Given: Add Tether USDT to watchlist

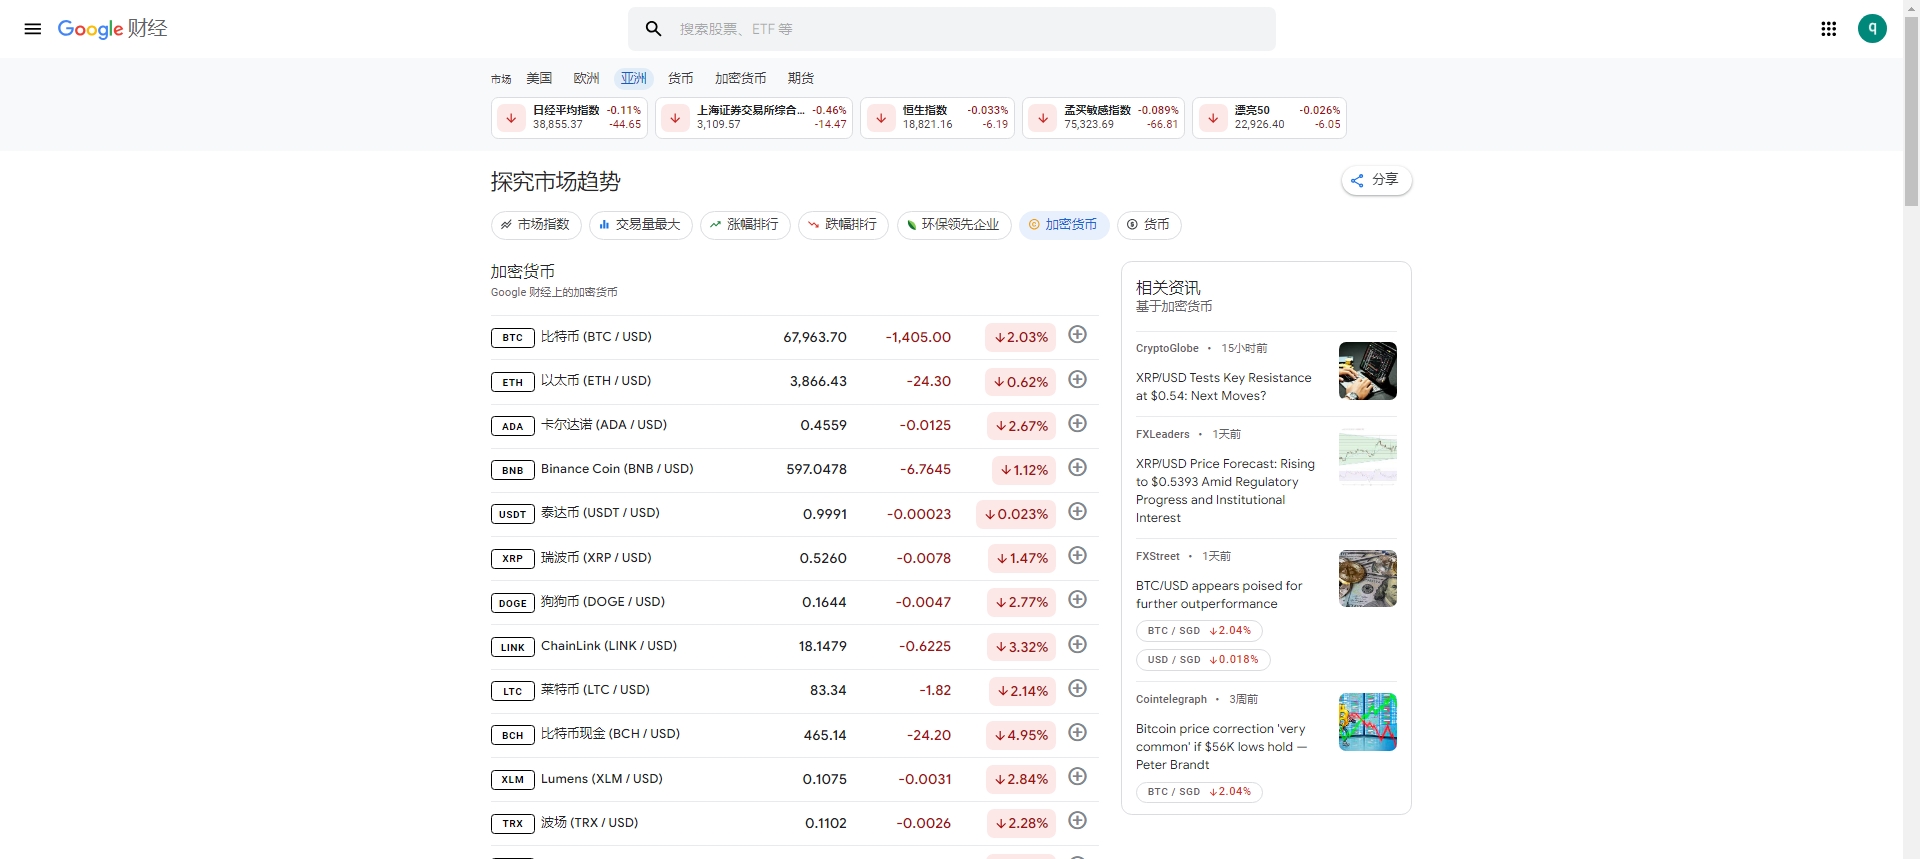Looking at the screenshot, I should click(1077, 511).
